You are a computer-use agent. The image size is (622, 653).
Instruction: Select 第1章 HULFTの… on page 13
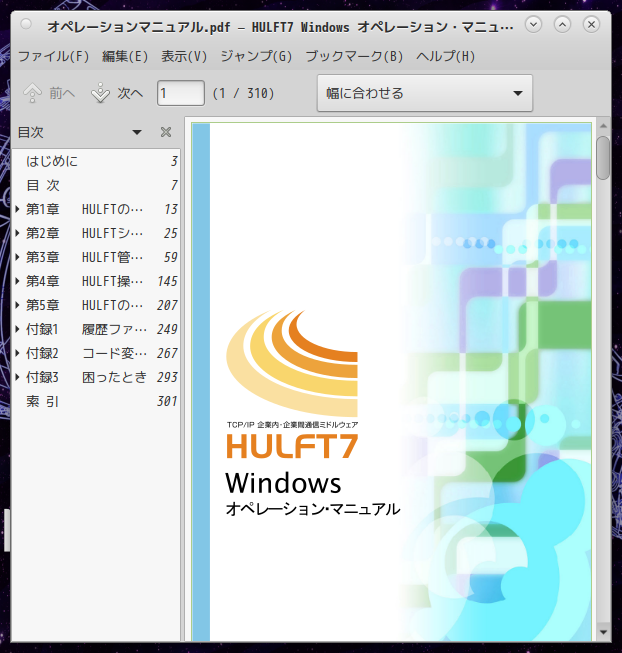[96, 209]
